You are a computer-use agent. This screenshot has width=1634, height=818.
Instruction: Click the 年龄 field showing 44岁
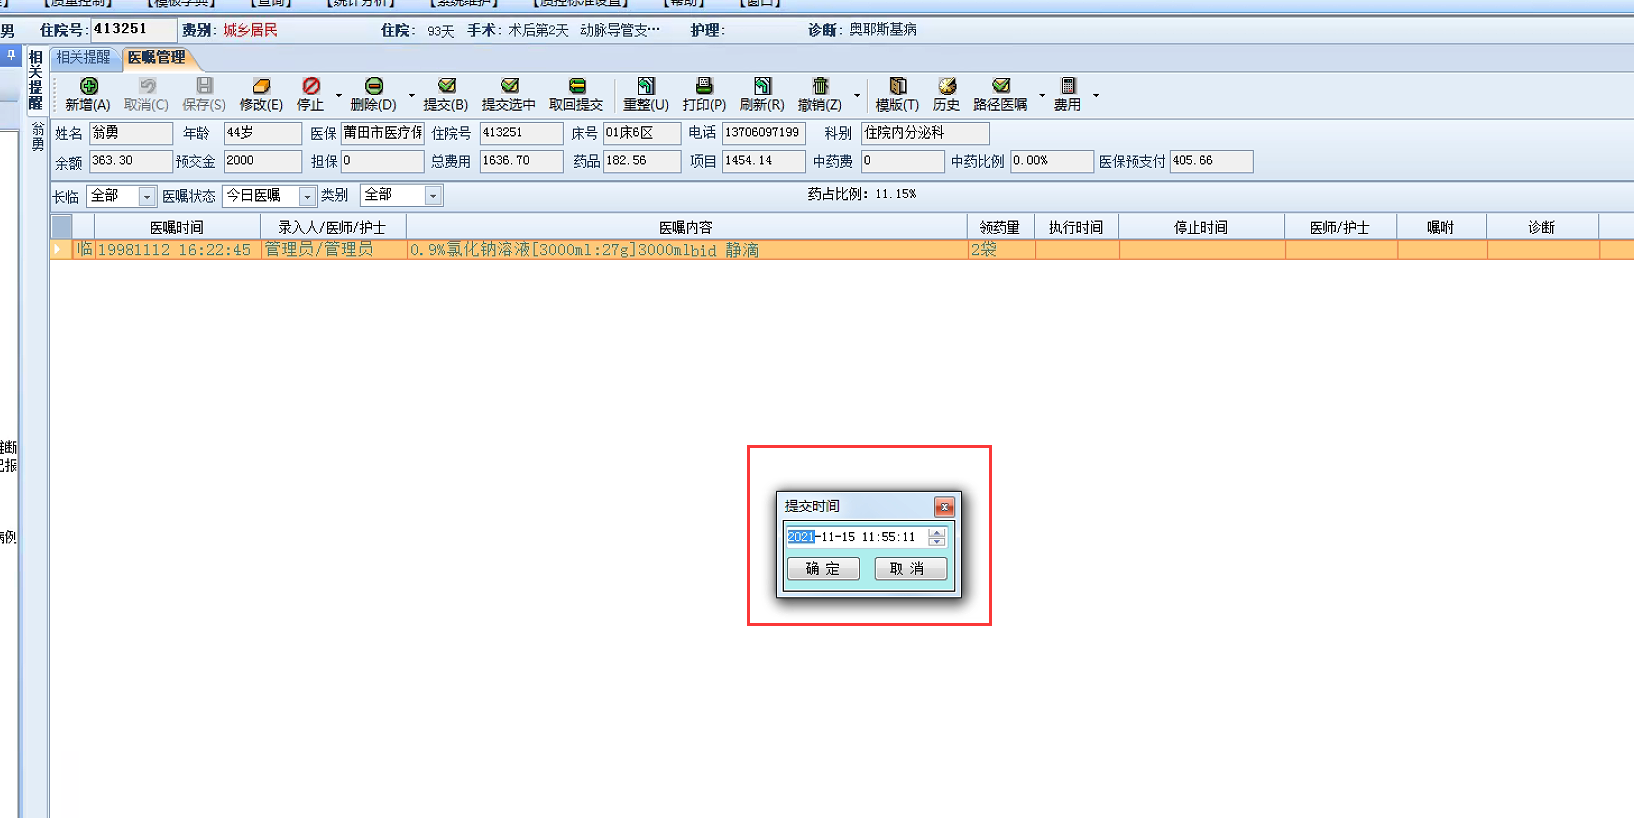tap(262, 133)
